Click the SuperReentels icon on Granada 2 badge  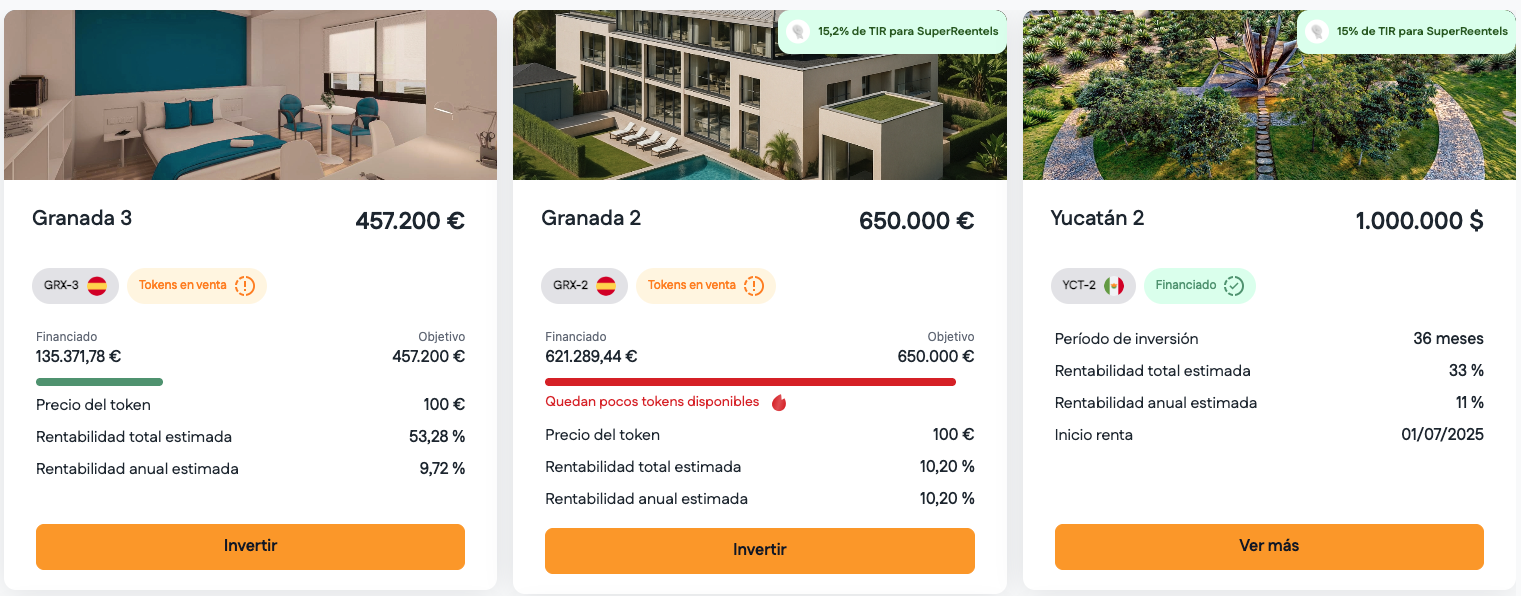point(798,32)
